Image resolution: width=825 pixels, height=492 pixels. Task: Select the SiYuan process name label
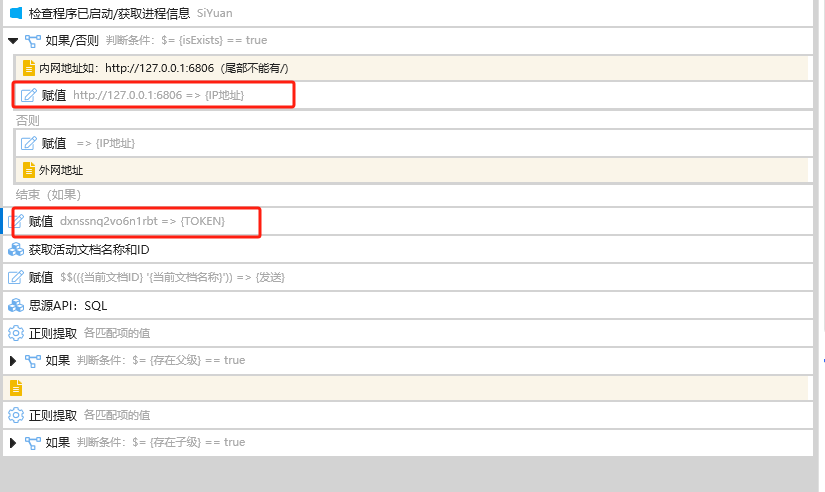click(215, 13)
